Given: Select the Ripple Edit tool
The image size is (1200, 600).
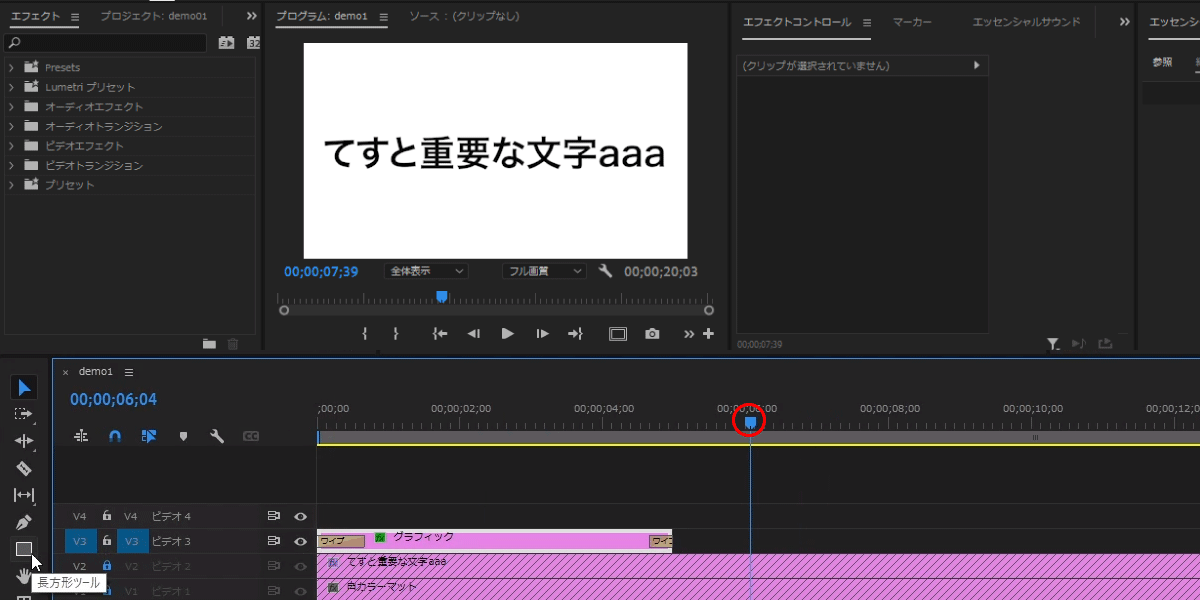Looking at the screenshot, I should pyautogui.click(x=24, y=441).
